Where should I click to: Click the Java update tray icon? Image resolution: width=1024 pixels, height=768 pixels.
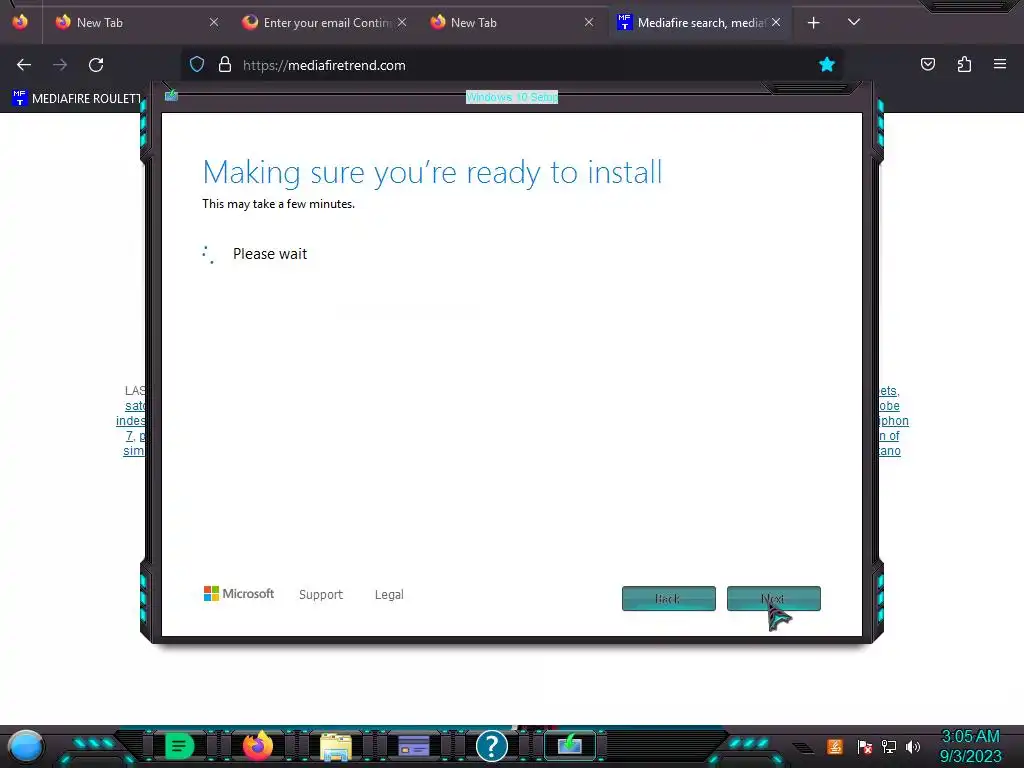[835, 746]
